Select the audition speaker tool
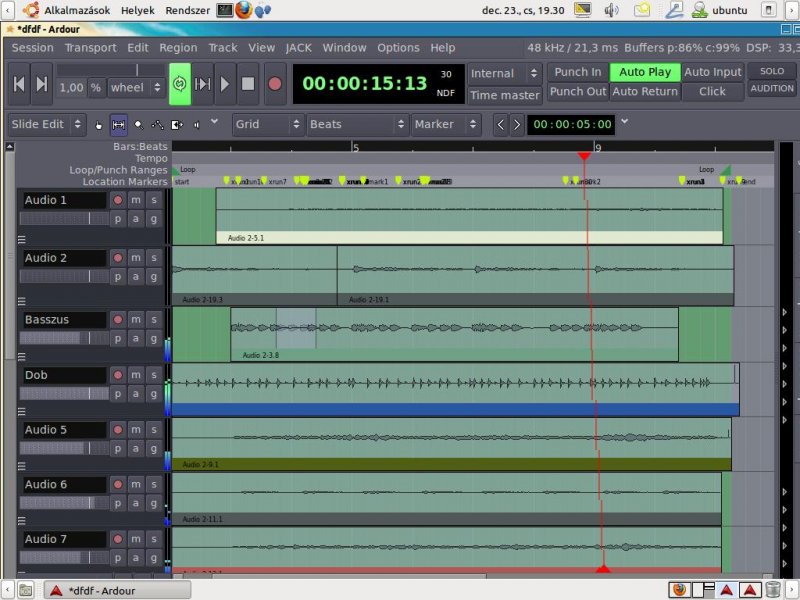Screen dimensions: 800x600 tap(197, 124)
